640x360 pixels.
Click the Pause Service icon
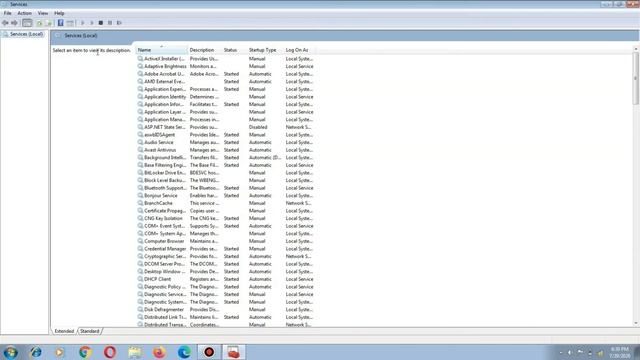click(x=110, y=23)
